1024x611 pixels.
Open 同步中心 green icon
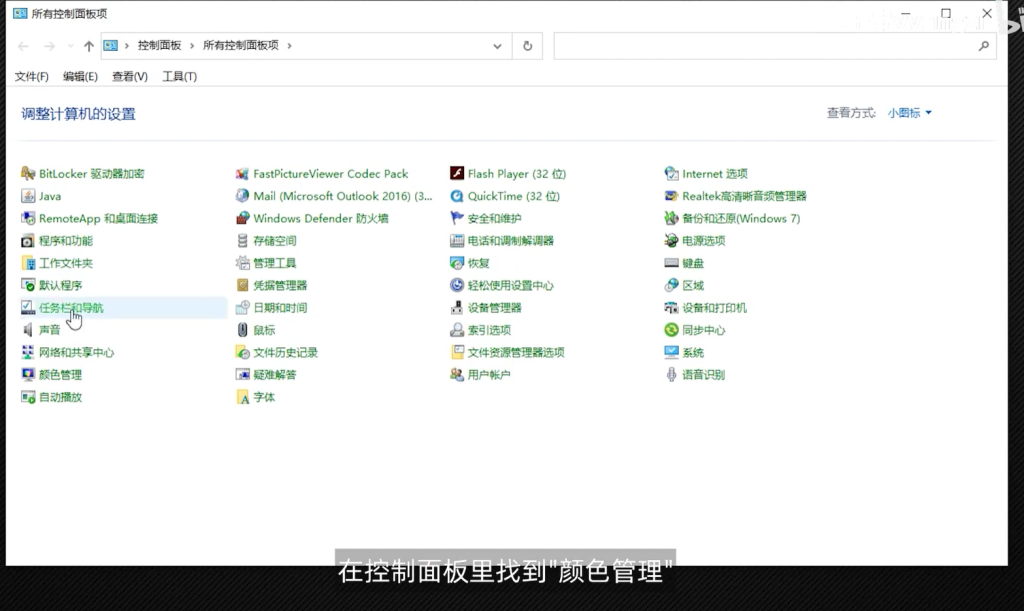point(671,330)
